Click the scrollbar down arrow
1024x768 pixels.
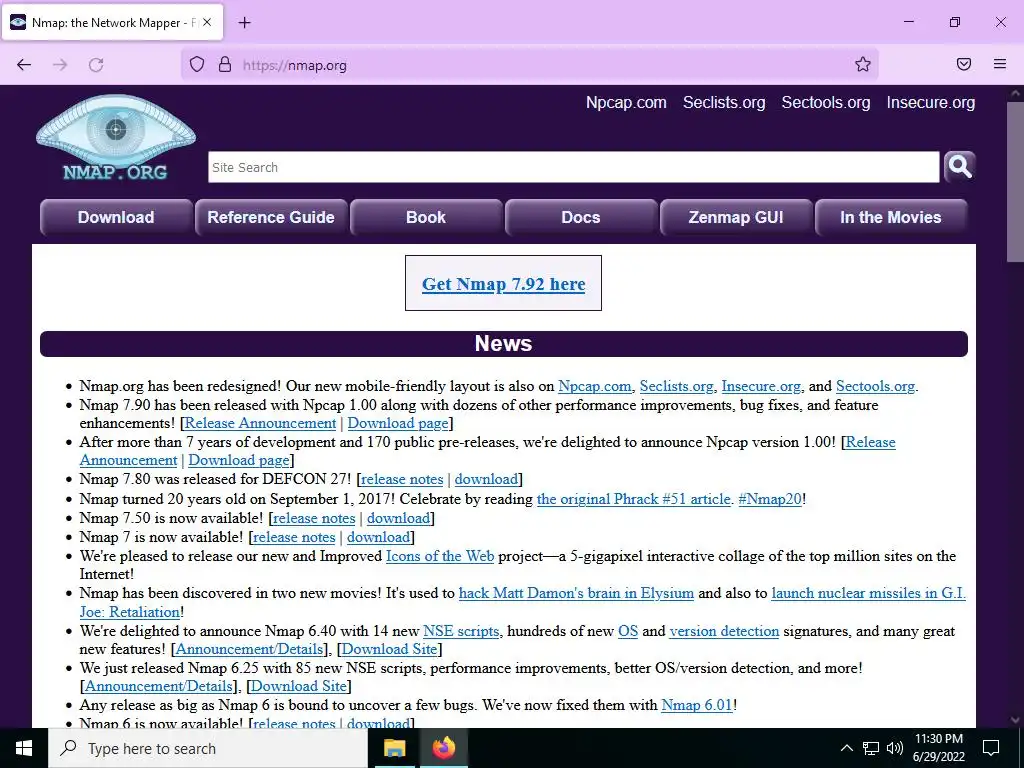(x=1014, y=720)
